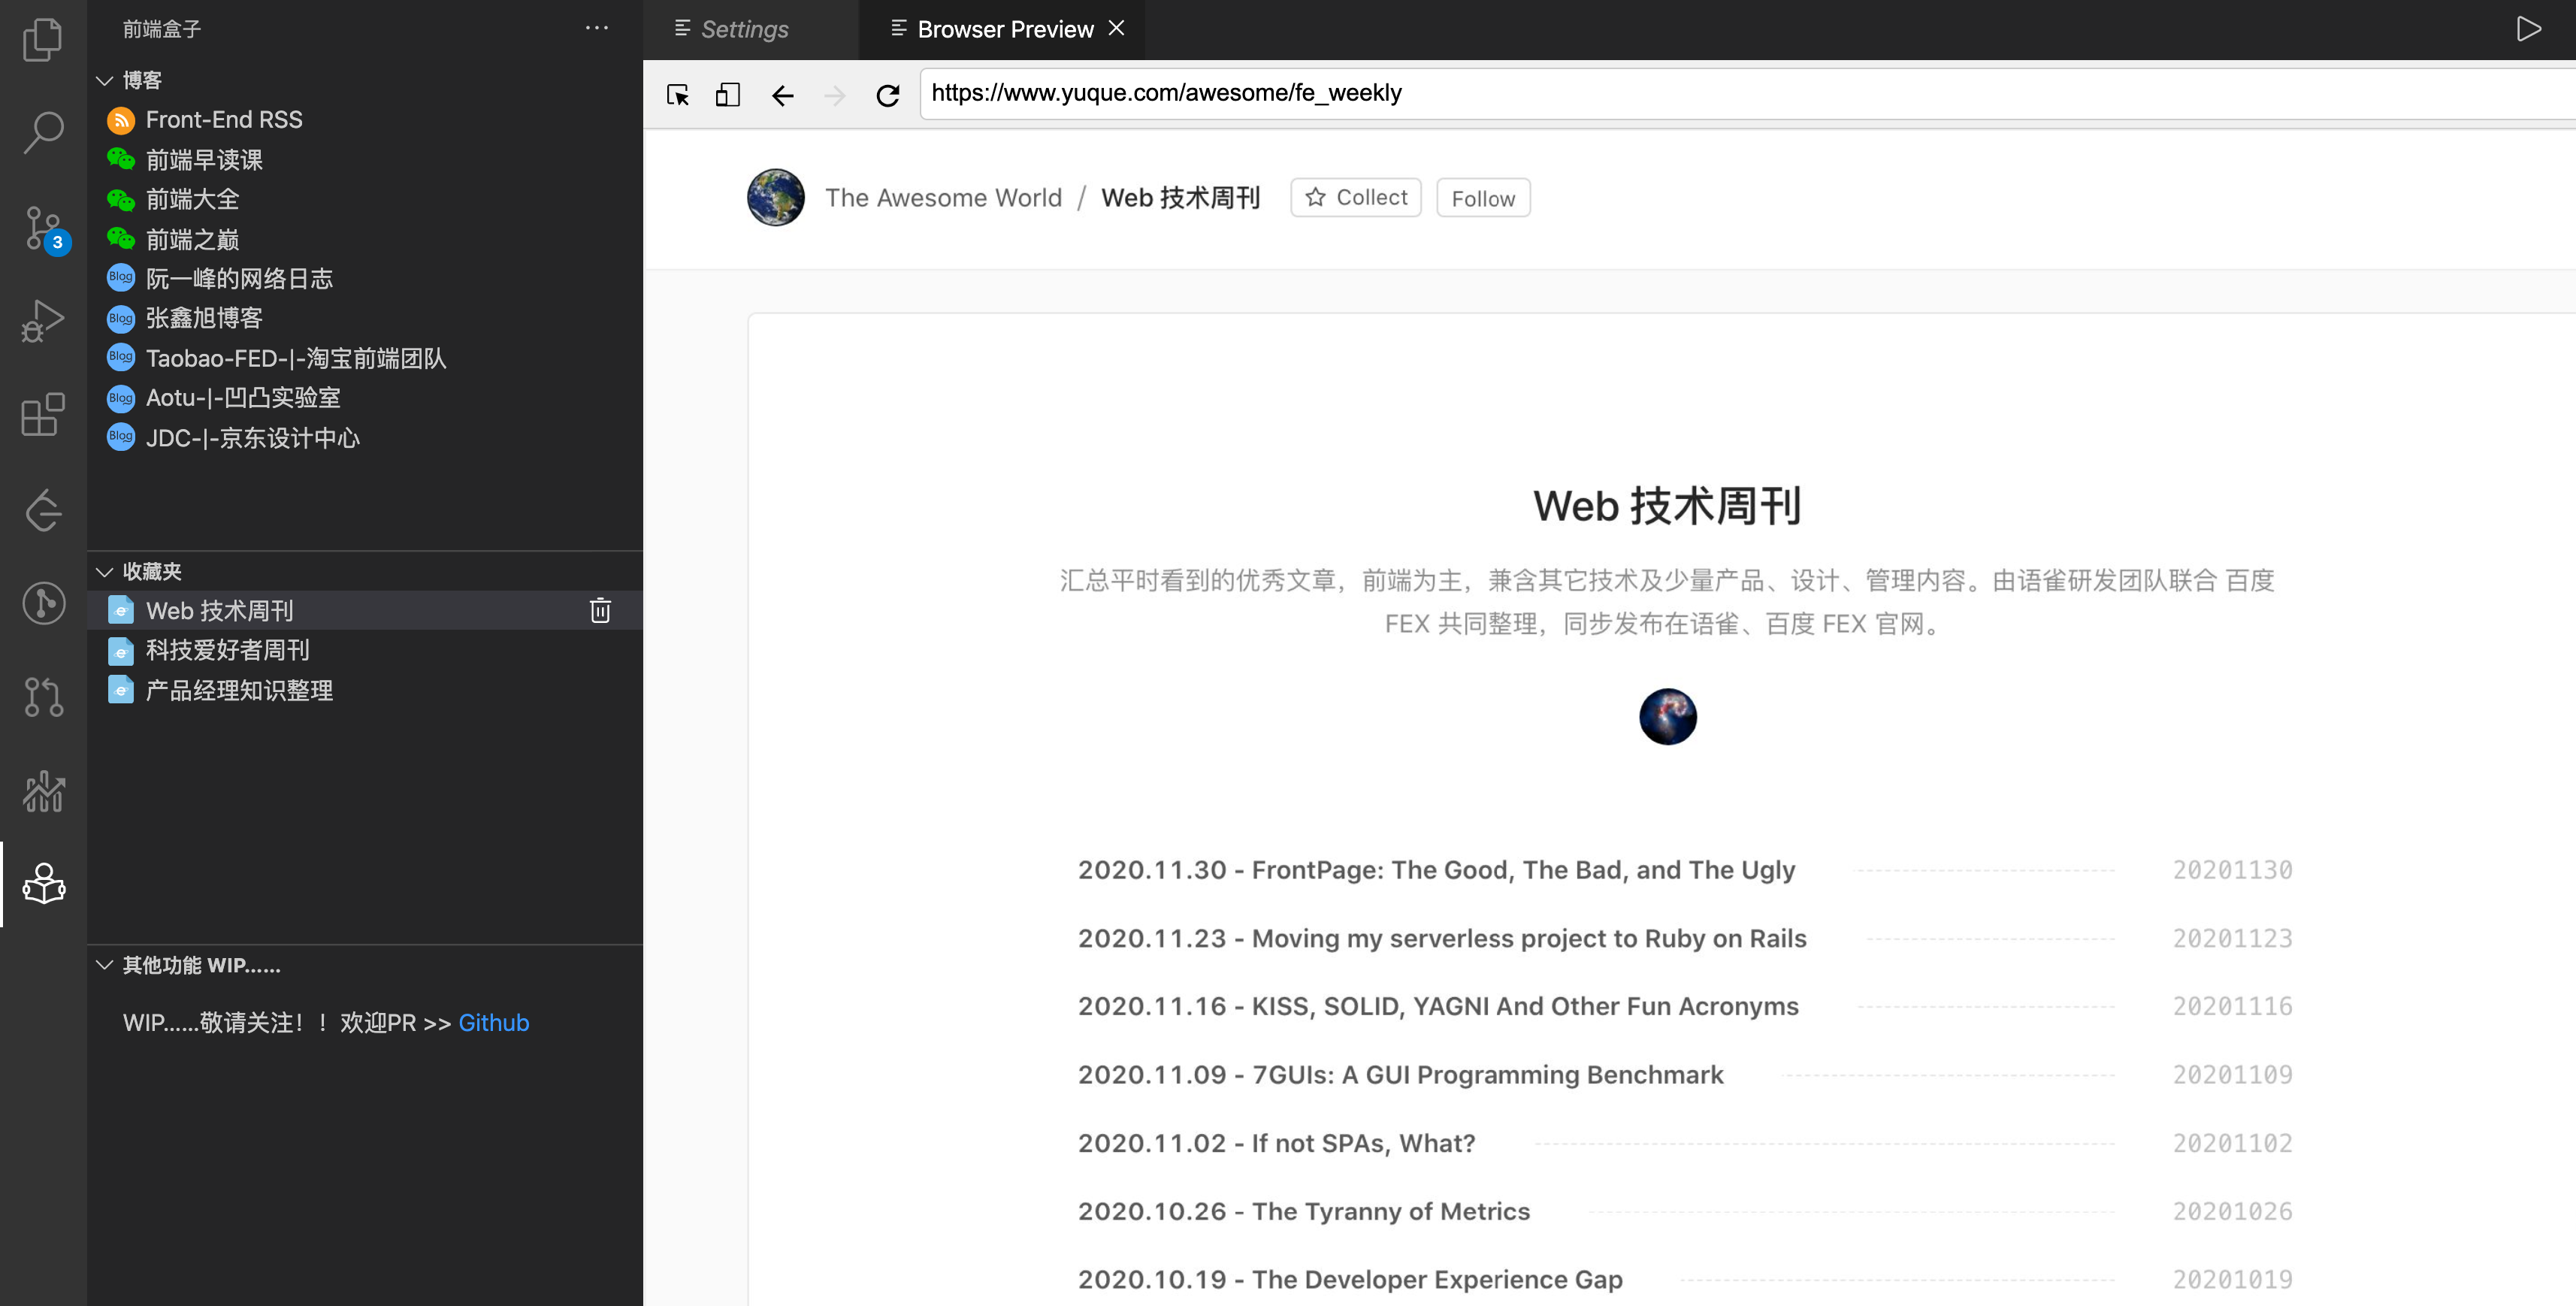
Task: Toggle device emulation icon in browser preview
Action: click(x=727, y=95)
